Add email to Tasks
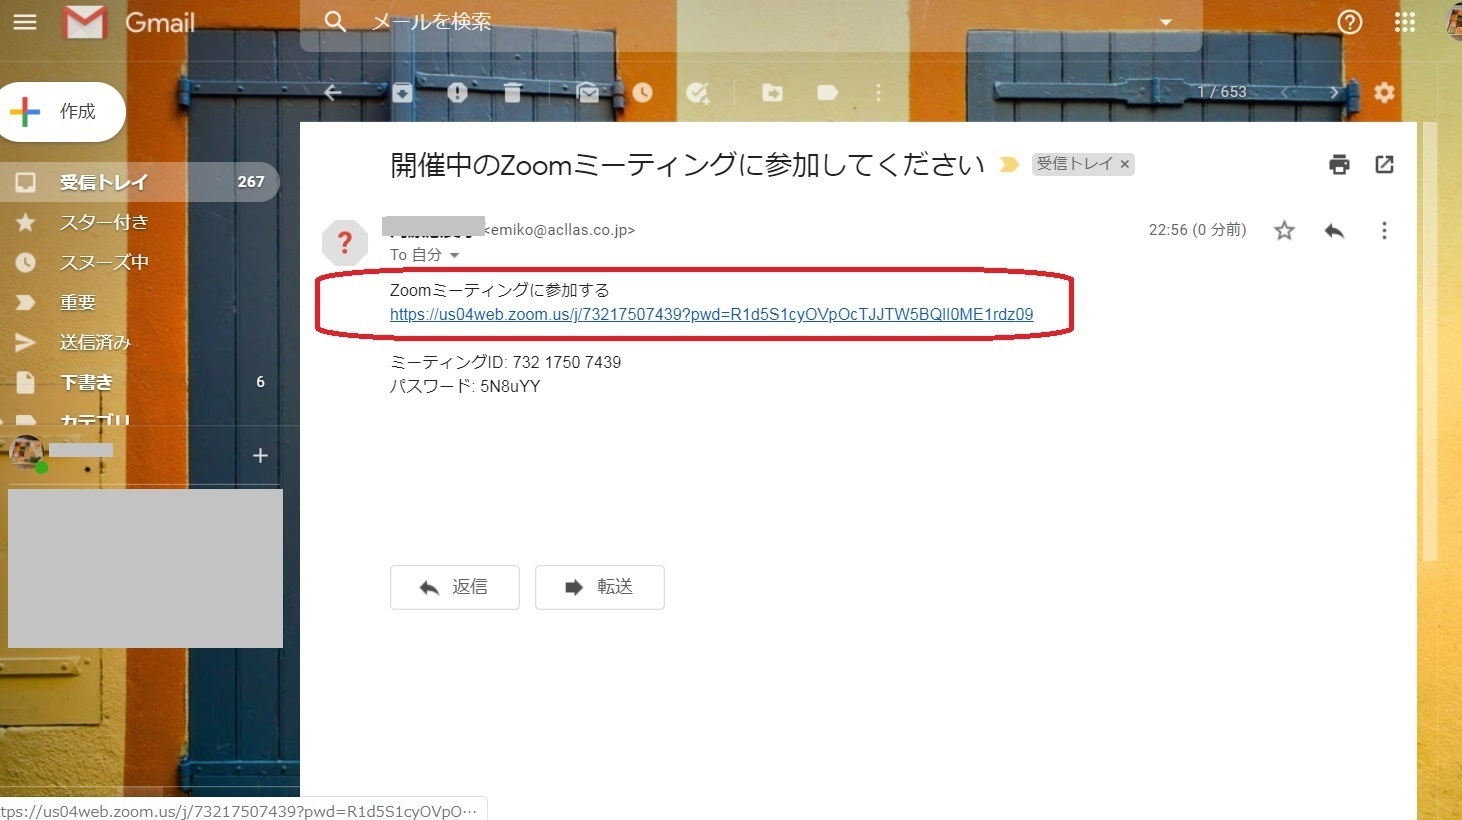Screen dimensions: 1462x820 click(698, 92)
